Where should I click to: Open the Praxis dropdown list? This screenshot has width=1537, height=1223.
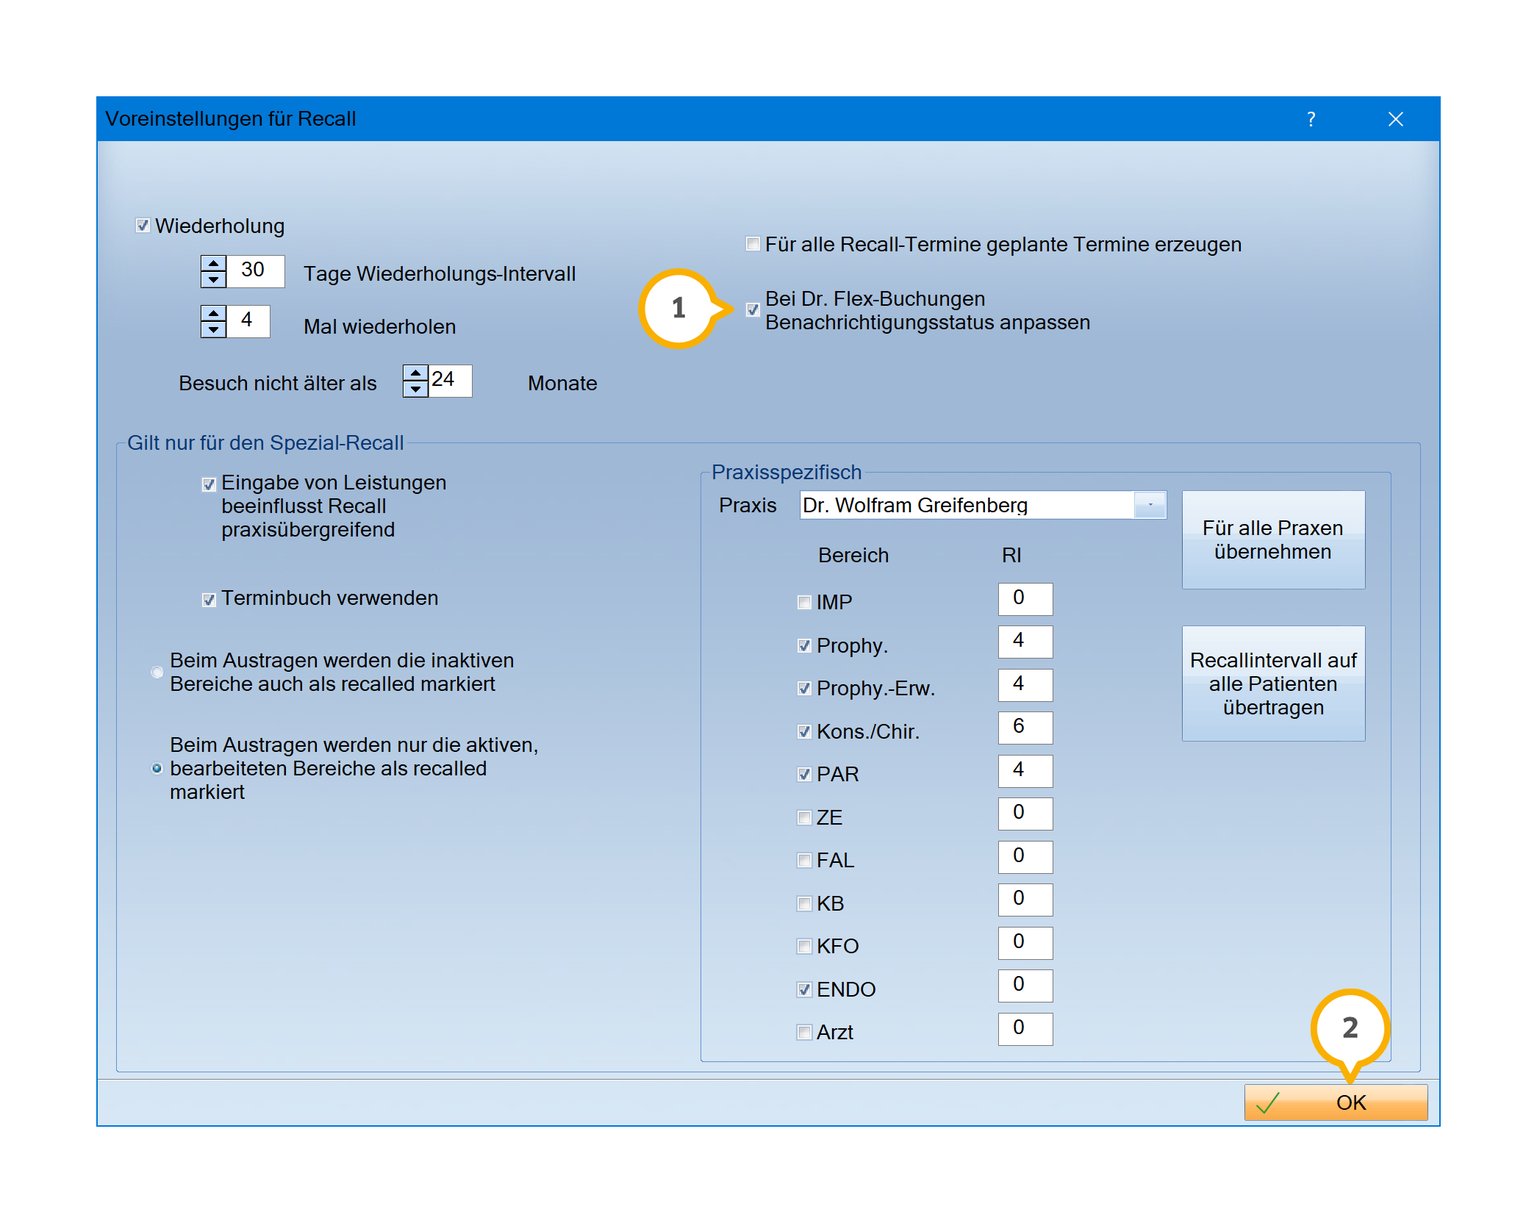(x=1150, y=505)
